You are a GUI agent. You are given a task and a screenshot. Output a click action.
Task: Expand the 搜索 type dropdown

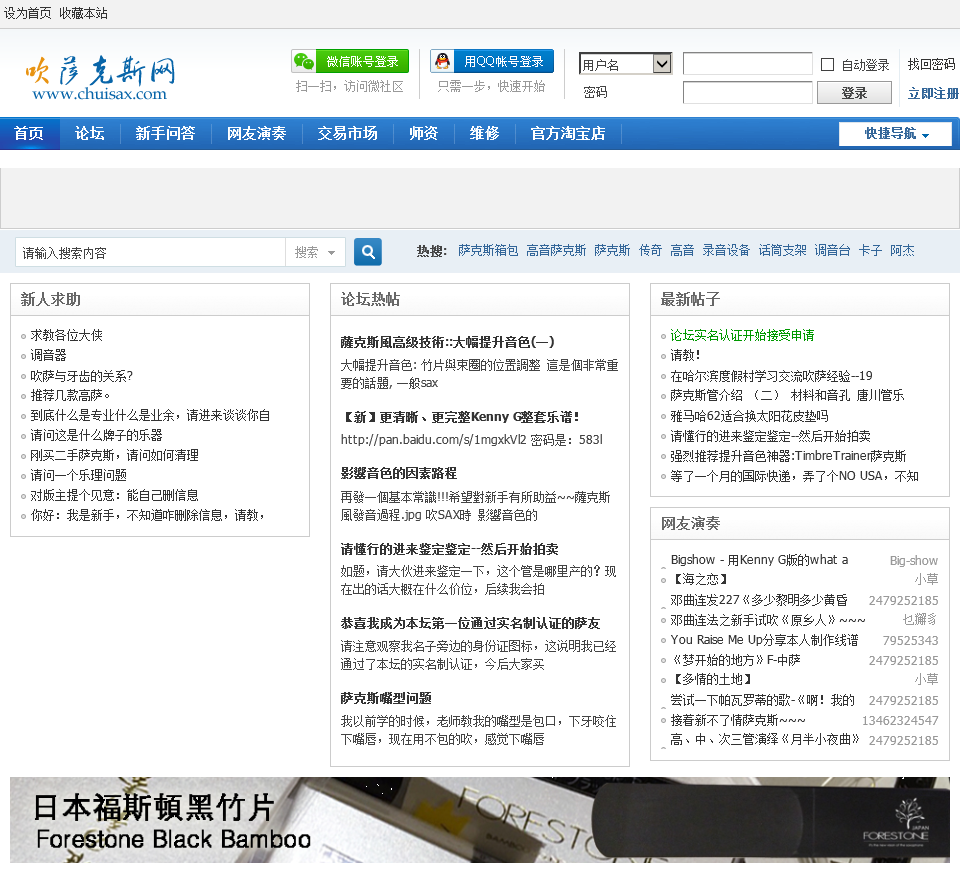coord(316,253)
